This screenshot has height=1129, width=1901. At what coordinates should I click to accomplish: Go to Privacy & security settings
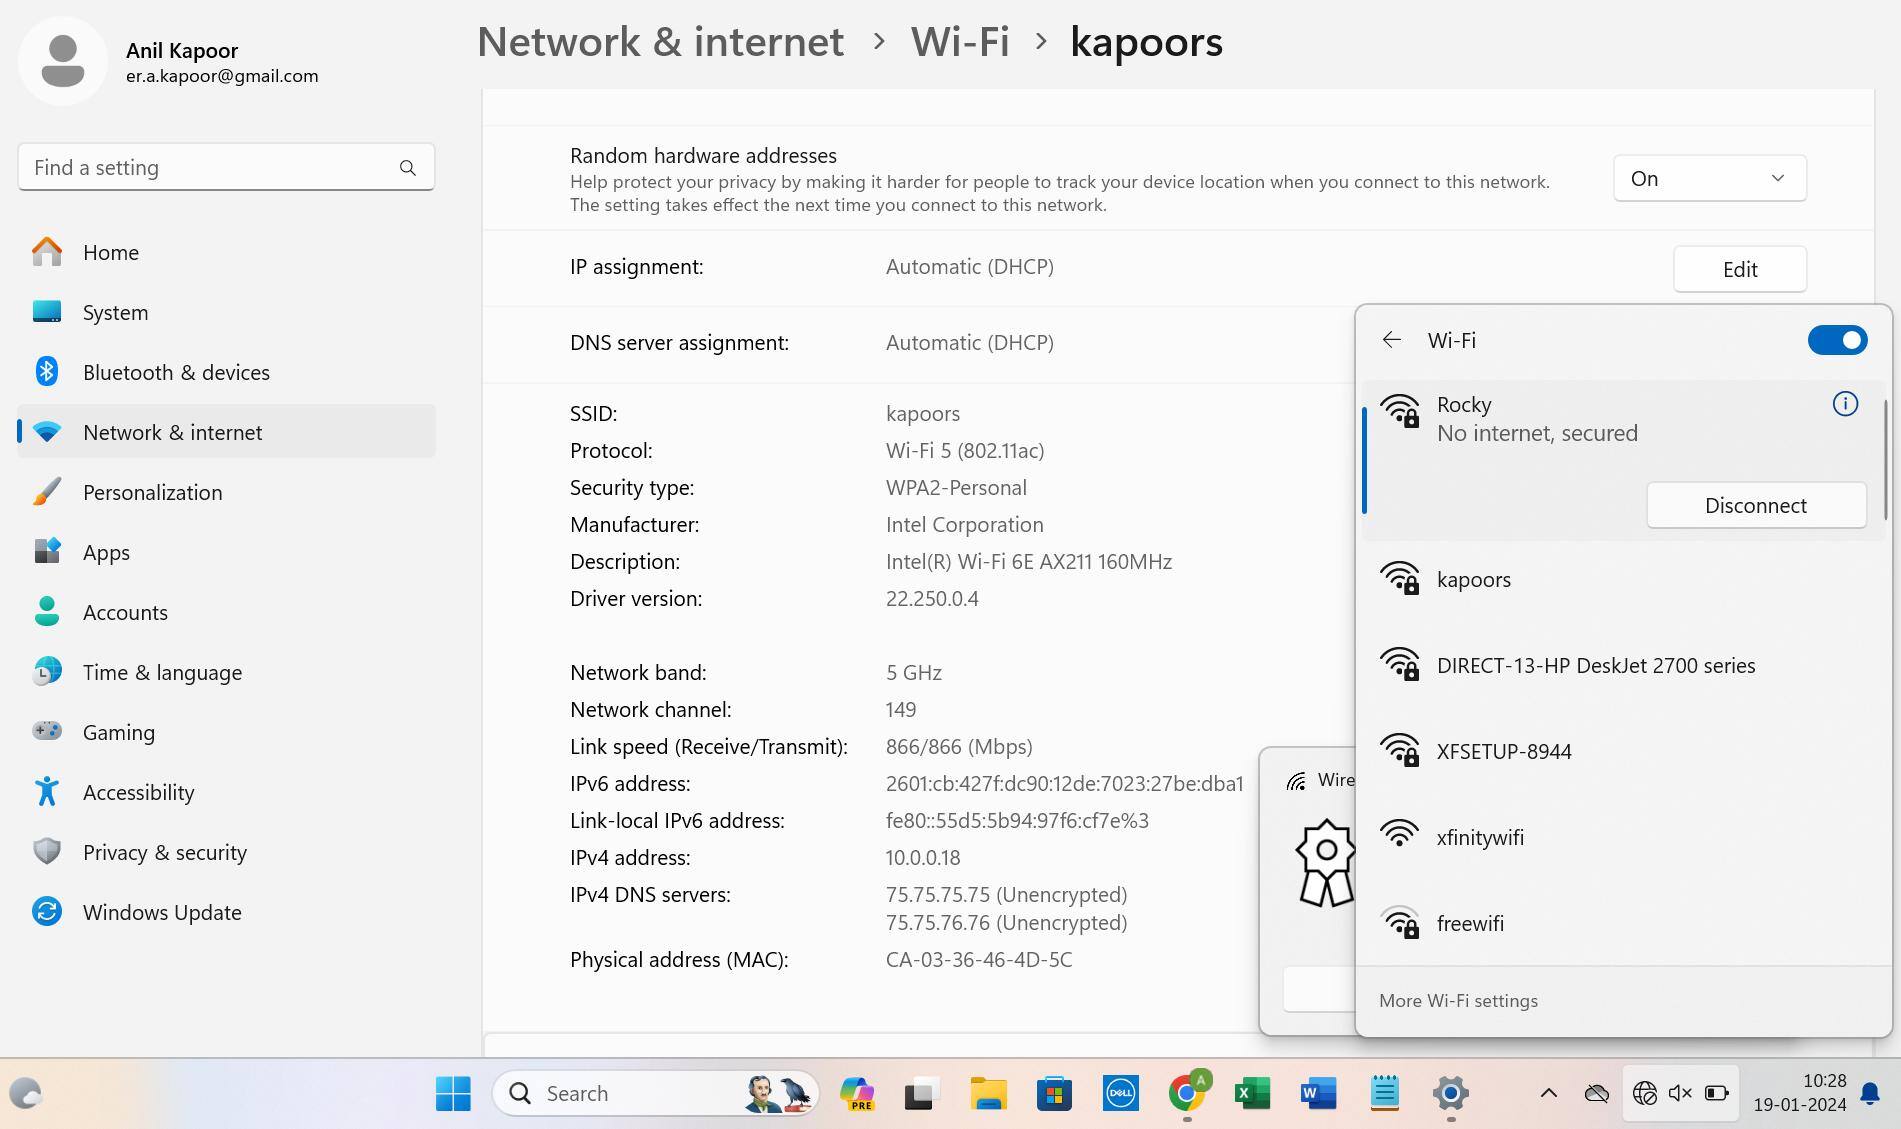tap(165, 852)
